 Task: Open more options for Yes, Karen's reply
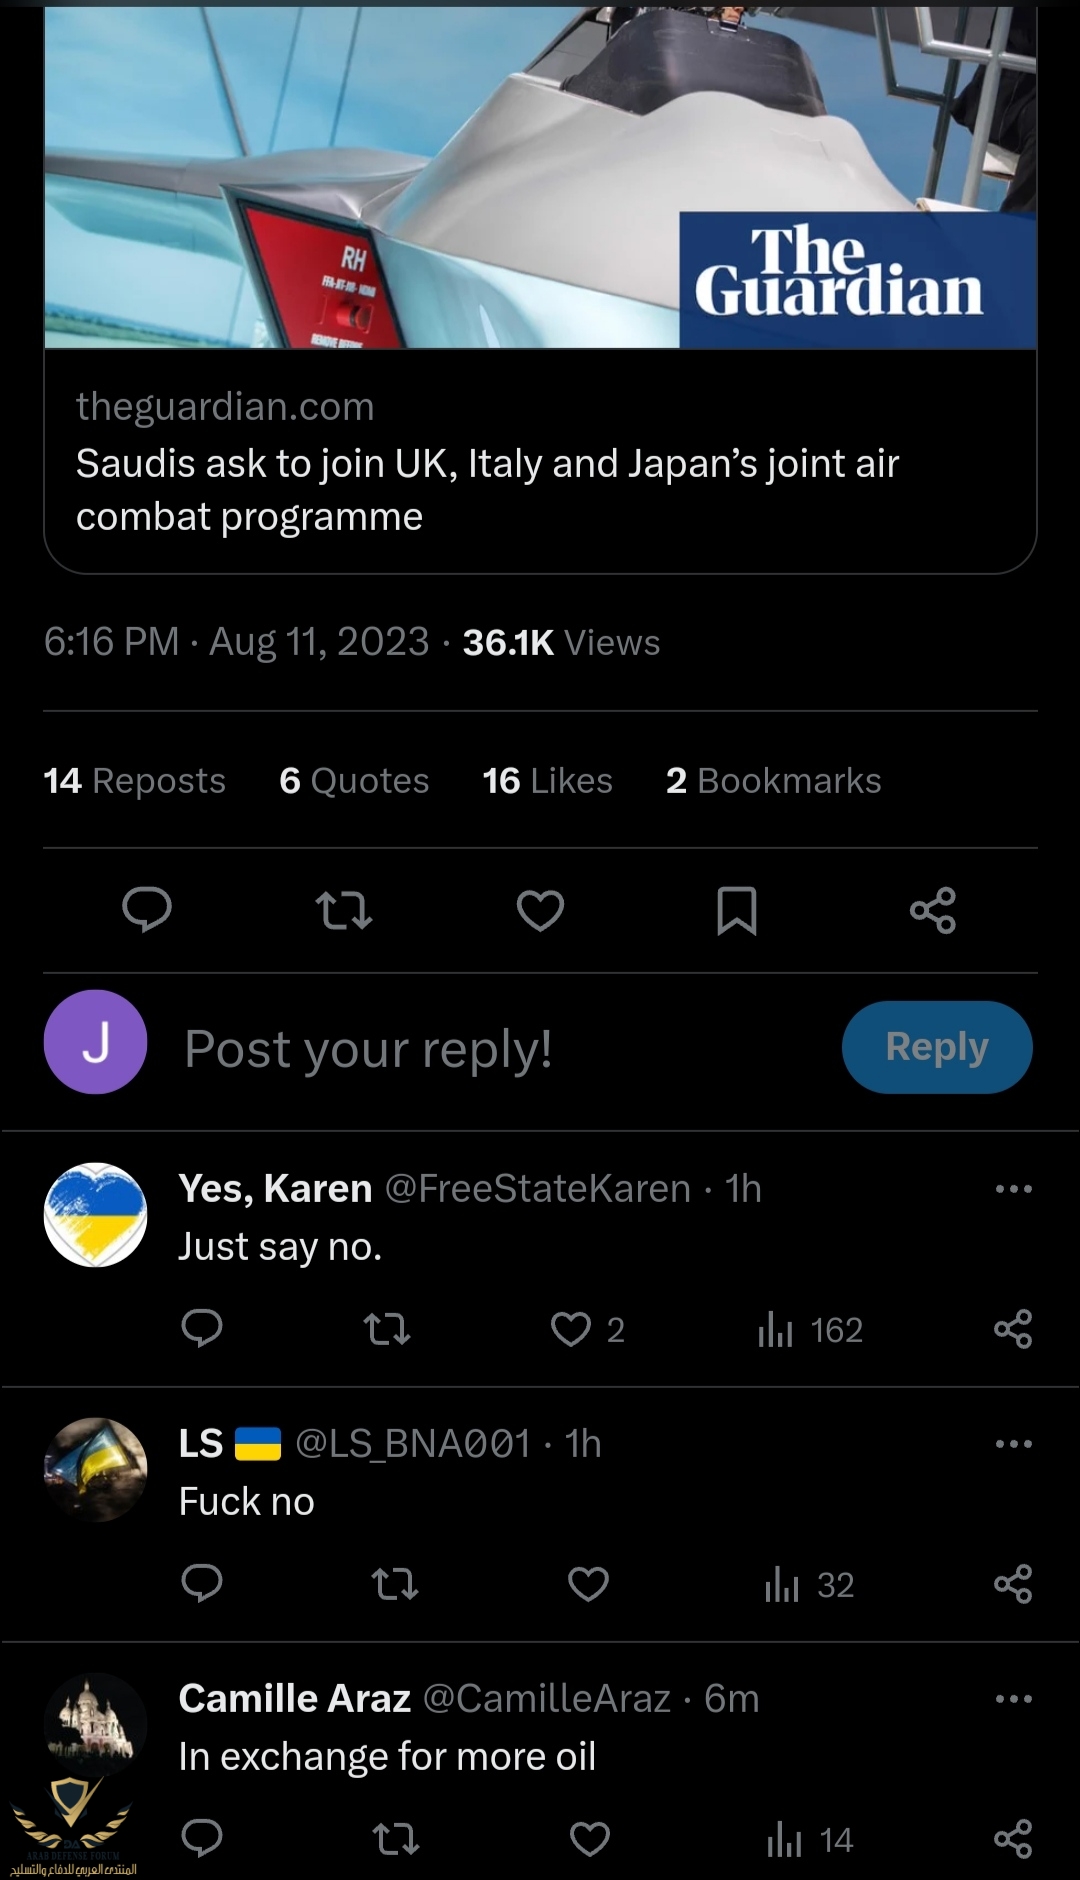click(1013, 1189)
